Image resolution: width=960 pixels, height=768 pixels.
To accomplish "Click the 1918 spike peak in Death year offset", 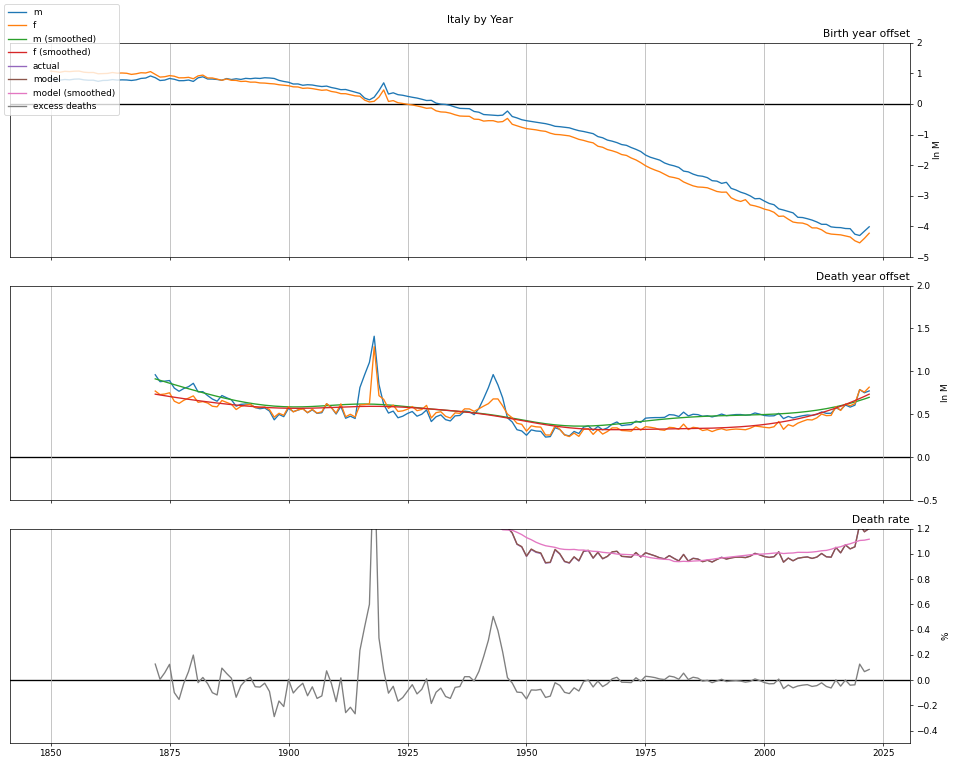I will tap(374, 337).
